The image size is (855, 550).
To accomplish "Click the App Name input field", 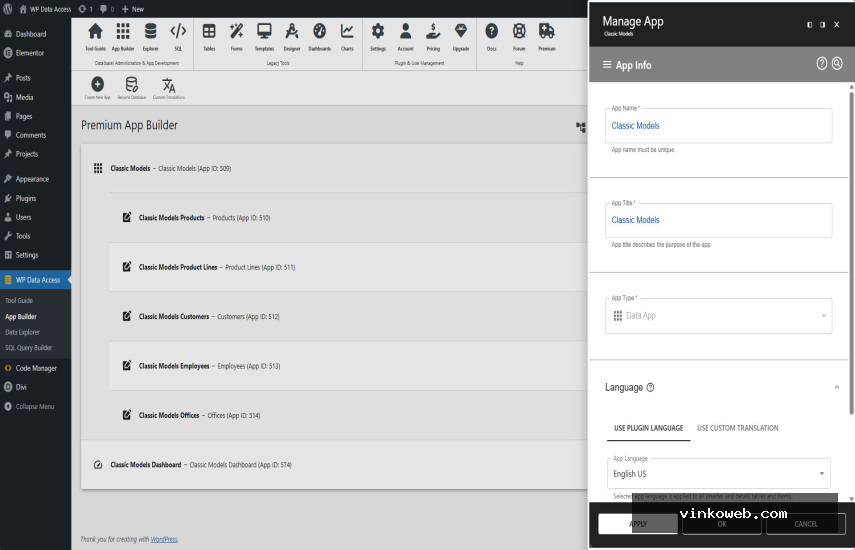I will click(x=718, y=125).
